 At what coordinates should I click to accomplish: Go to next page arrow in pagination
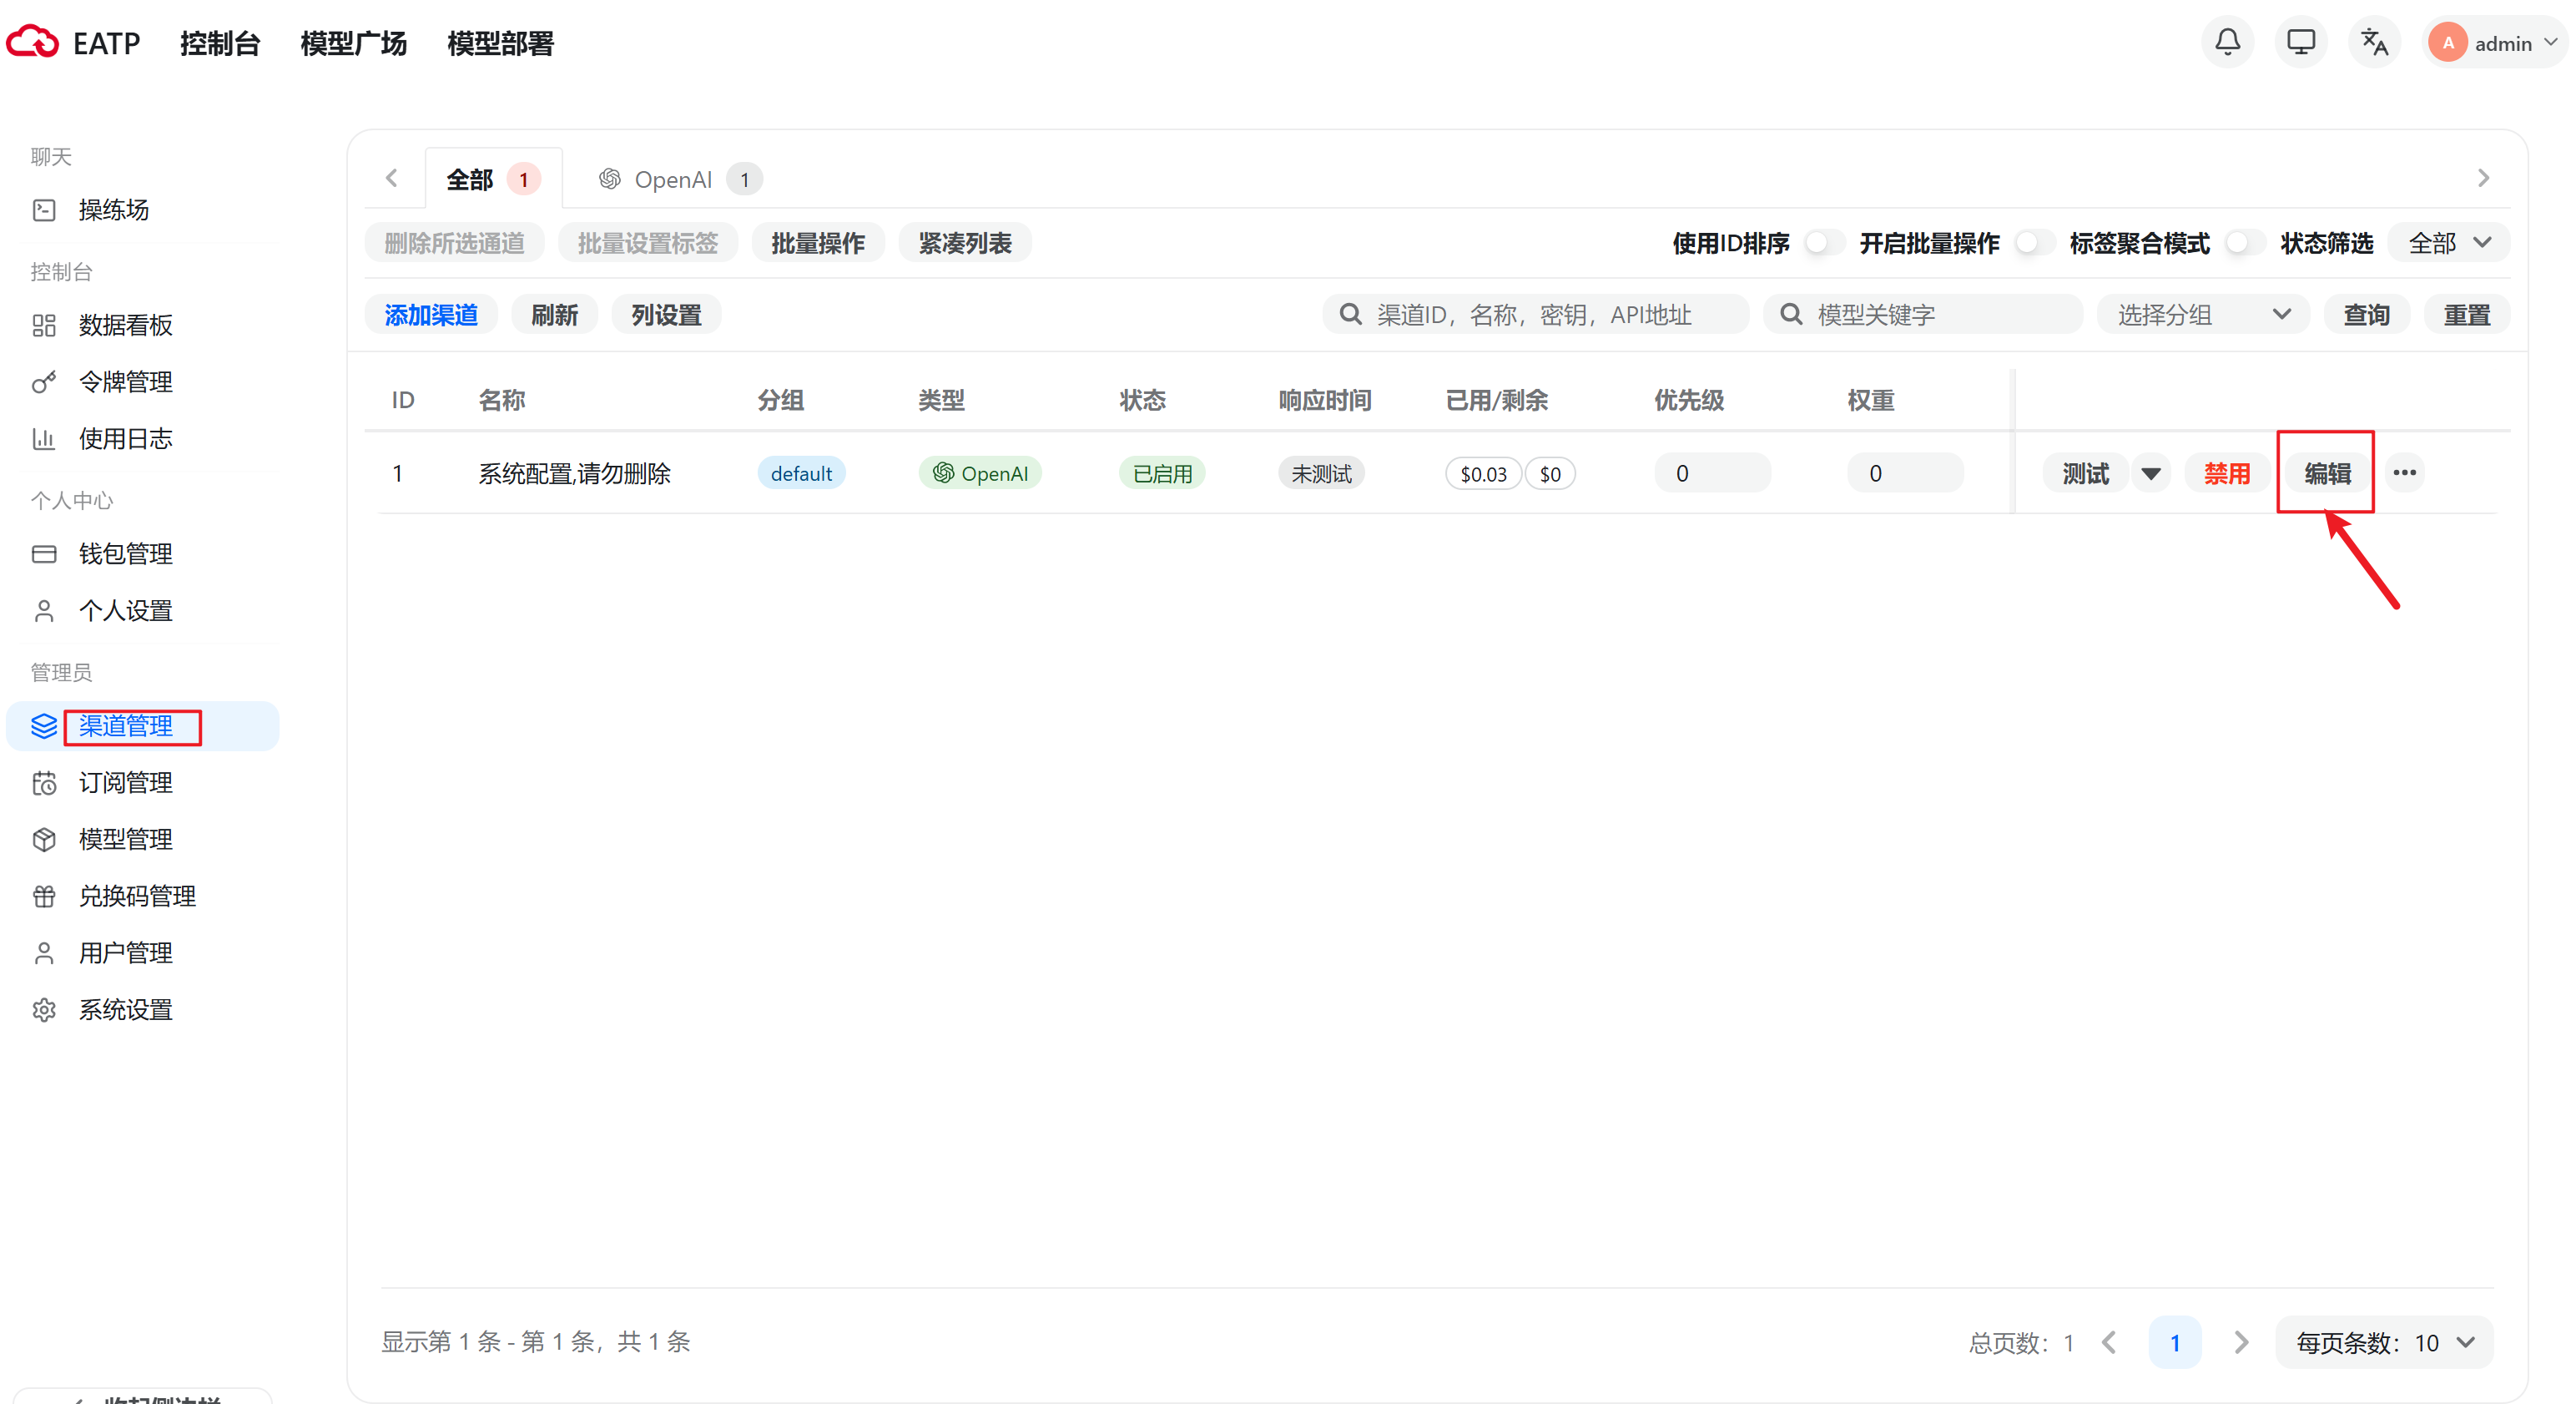[x=2241, y=1343]
